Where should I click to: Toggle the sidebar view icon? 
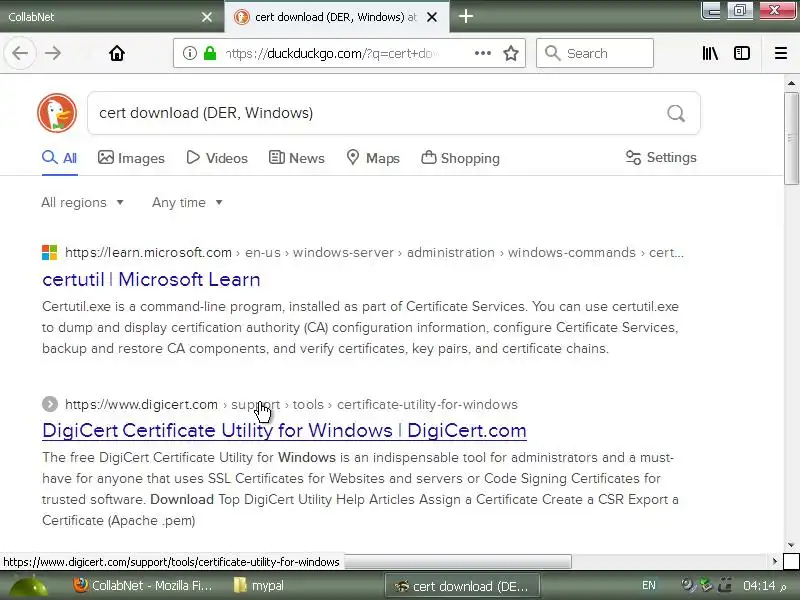click(741, 53)
